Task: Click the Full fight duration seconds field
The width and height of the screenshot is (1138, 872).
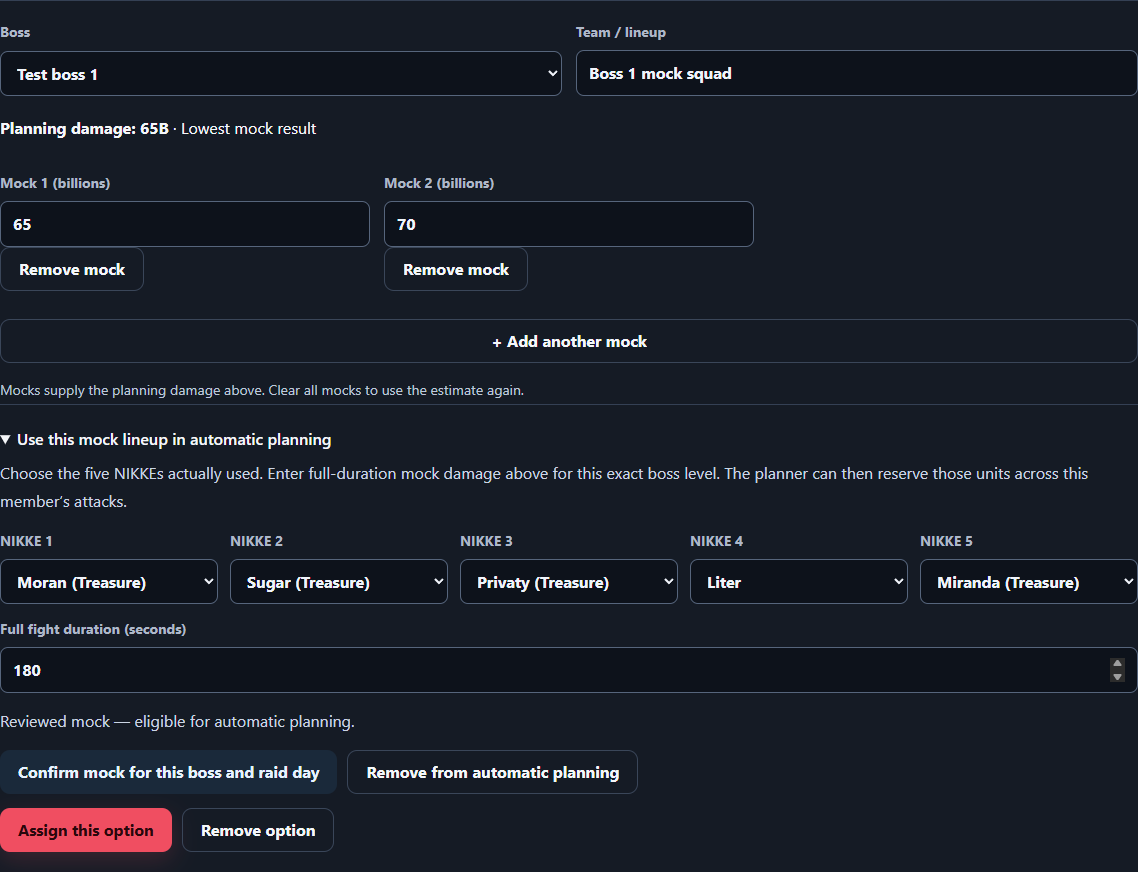Action: click(x=569, y=670)
